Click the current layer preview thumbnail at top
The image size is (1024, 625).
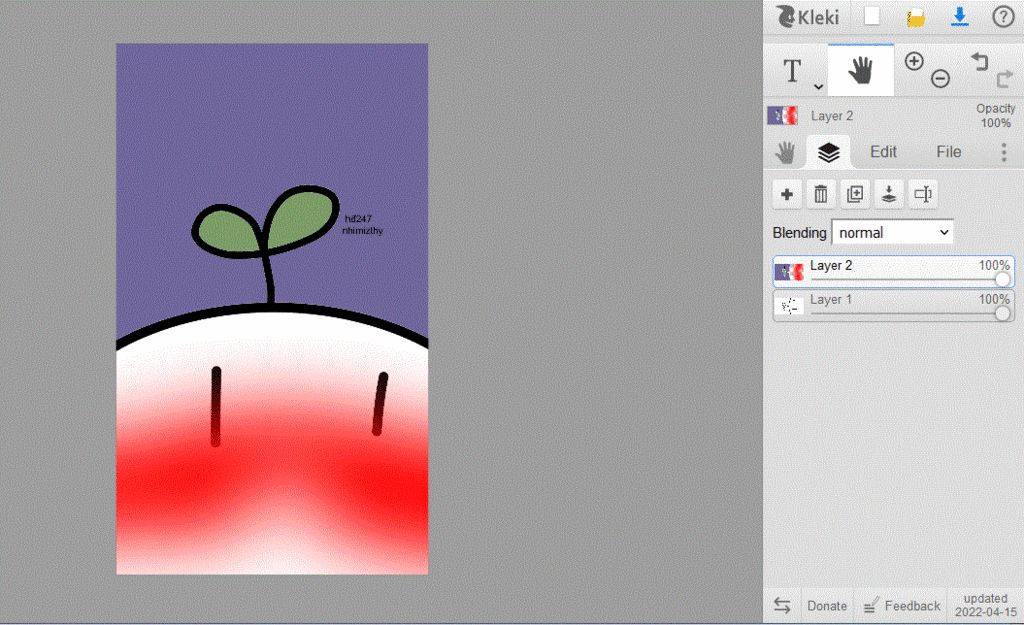coord(782,116)
